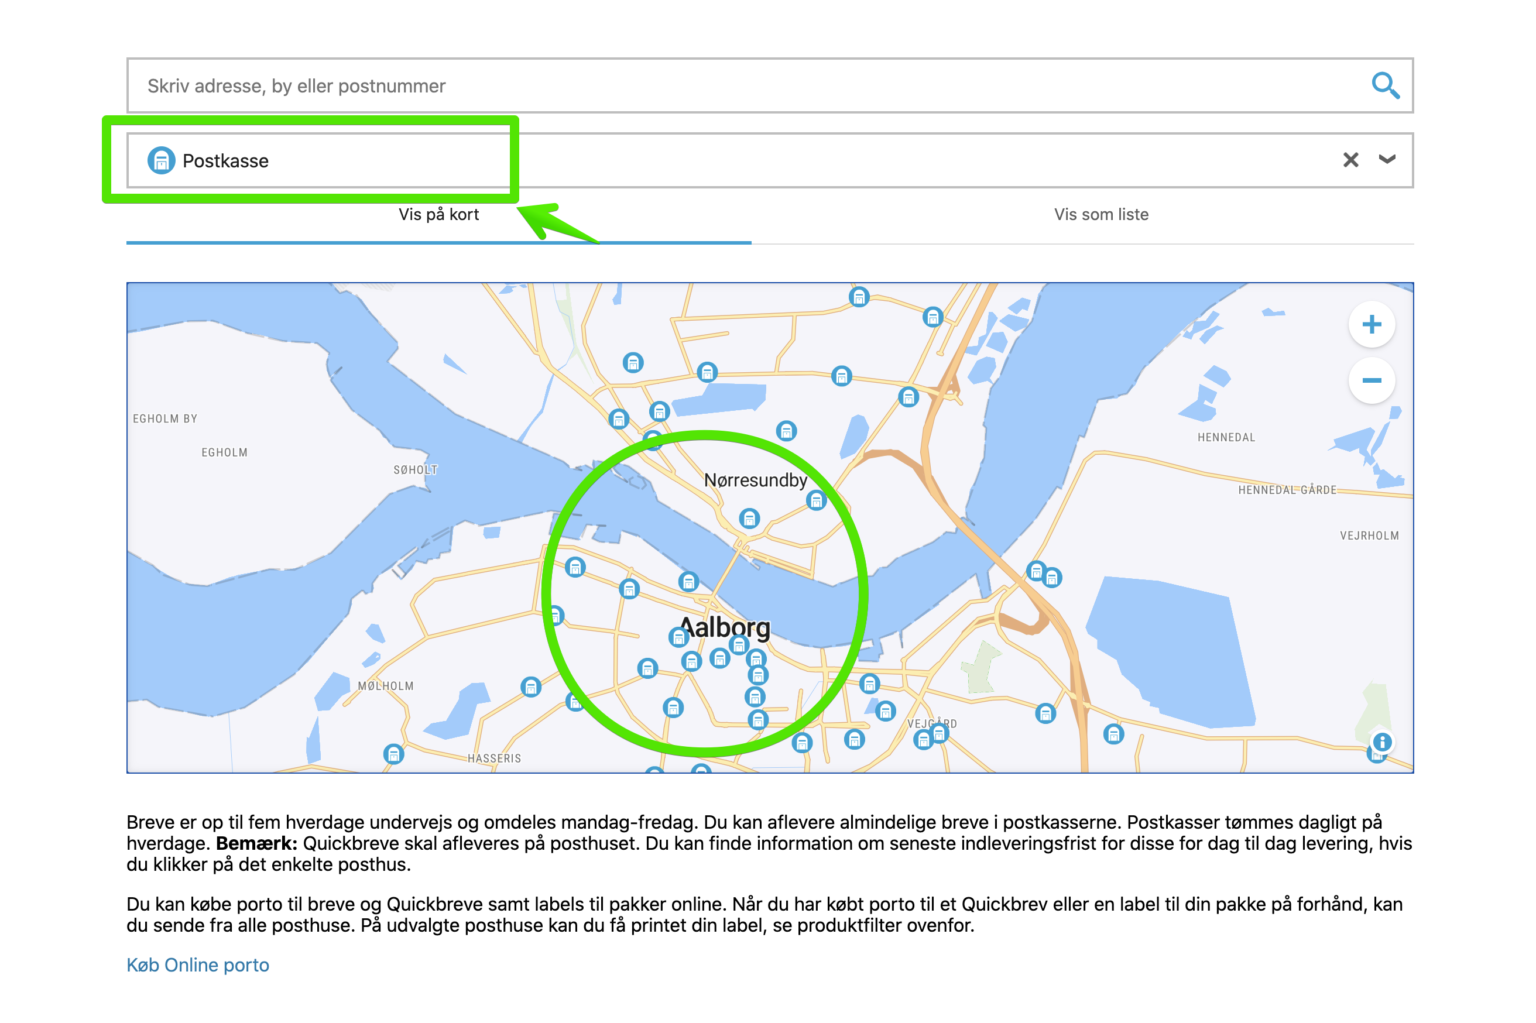The height and width of the screenshot is (1023, 1536).
Task: Click the address search input field
Action: [700, 86]
